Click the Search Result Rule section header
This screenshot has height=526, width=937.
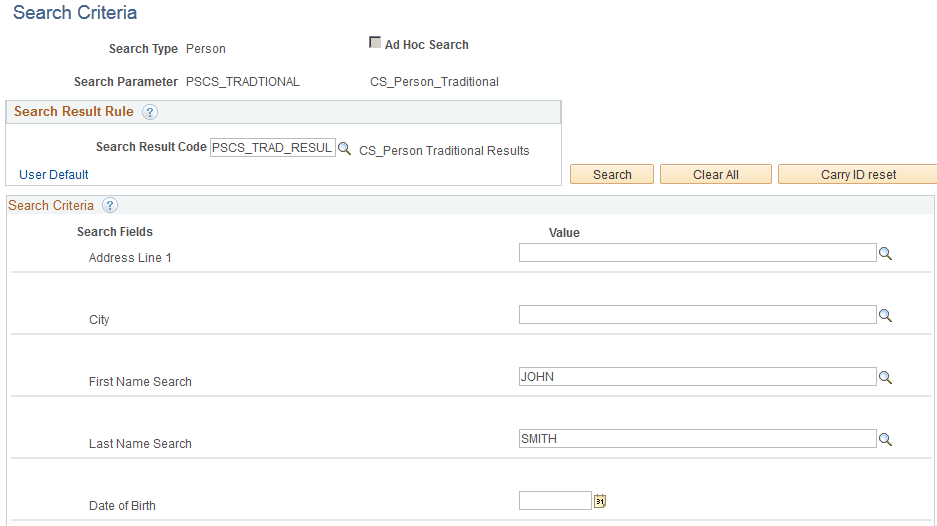point(72,111)
